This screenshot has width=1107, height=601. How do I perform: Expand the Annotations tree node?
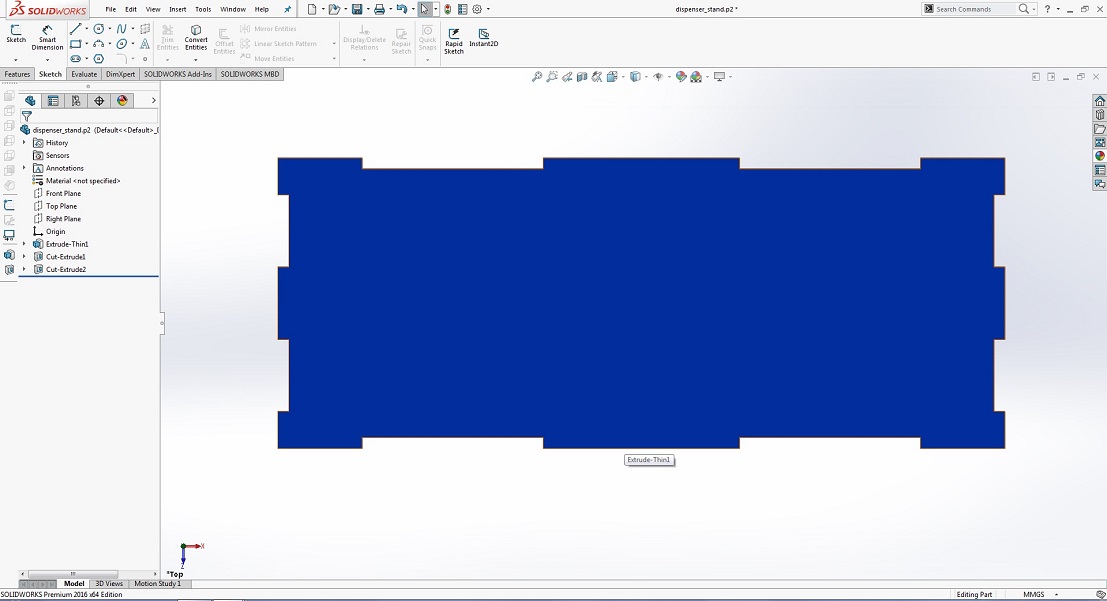tap(24, 168)
